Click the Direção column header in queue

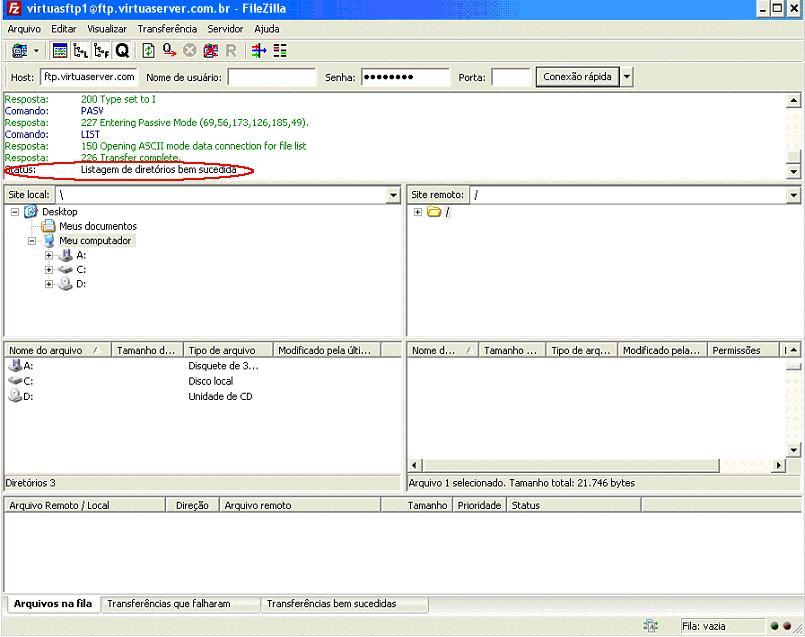tap(193, 506)
